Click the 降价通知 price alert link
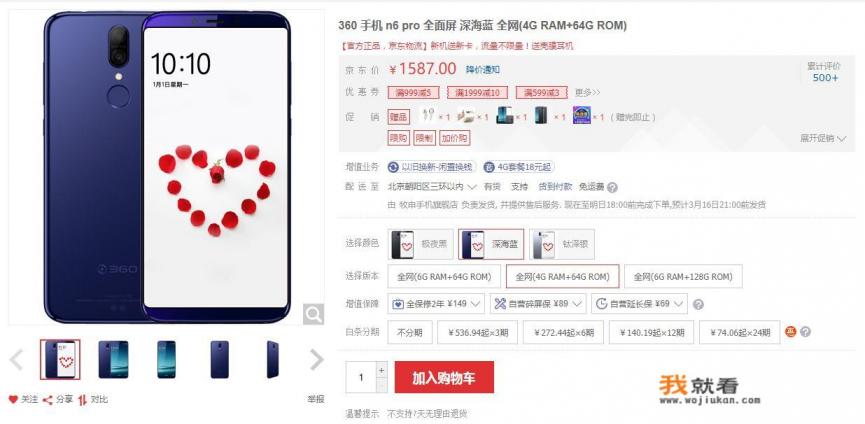The width and height of the screenshot is (865, 424). tap(483, 69)
